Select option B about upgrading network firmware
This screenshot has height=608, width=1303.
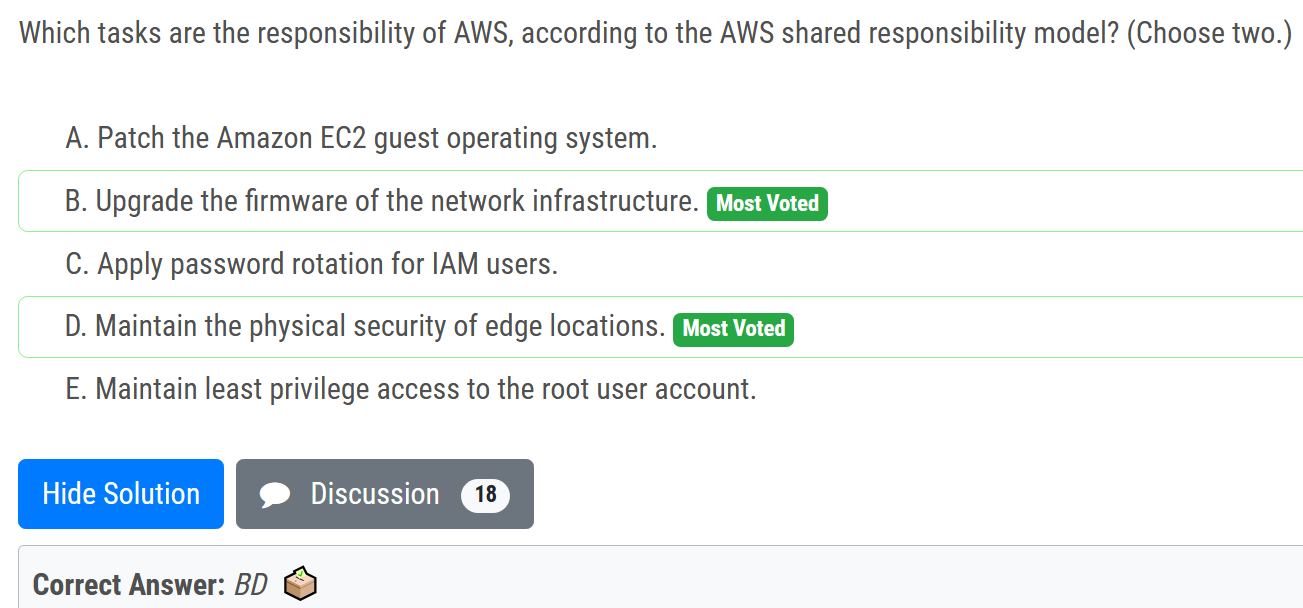coord(381,201)
